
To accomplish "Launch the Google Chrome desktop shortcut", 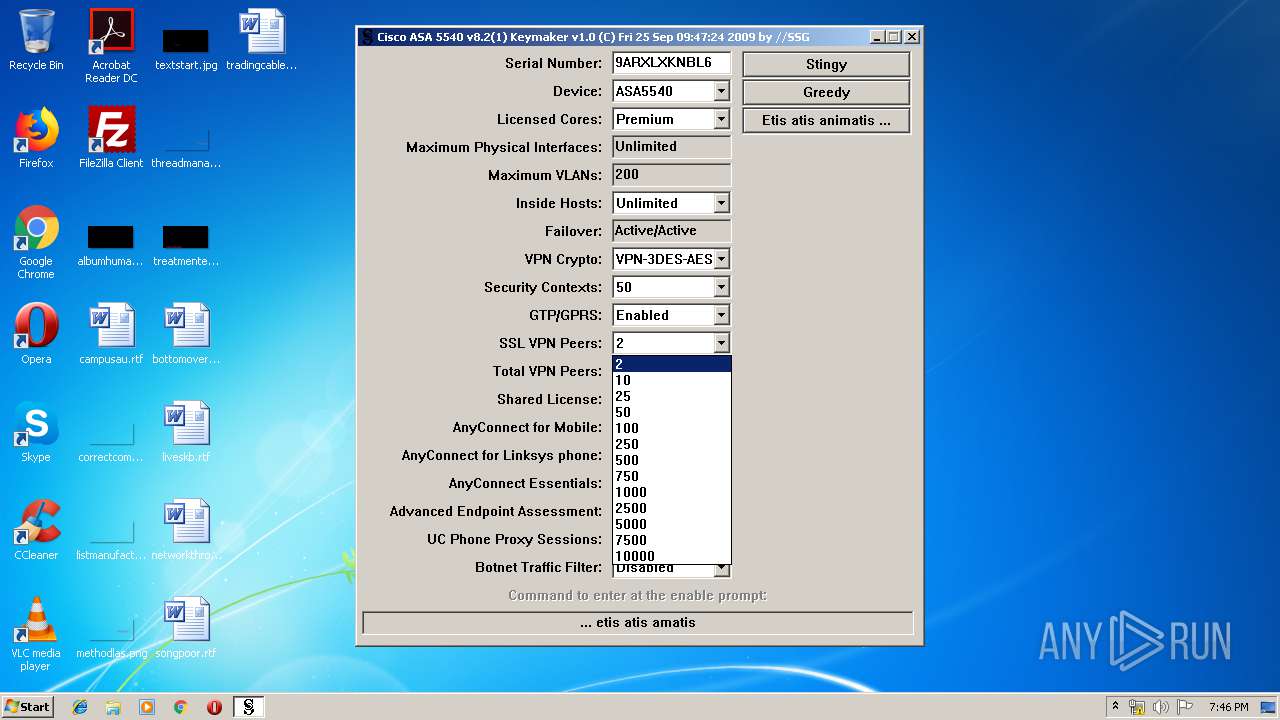I will pos(36,241).
